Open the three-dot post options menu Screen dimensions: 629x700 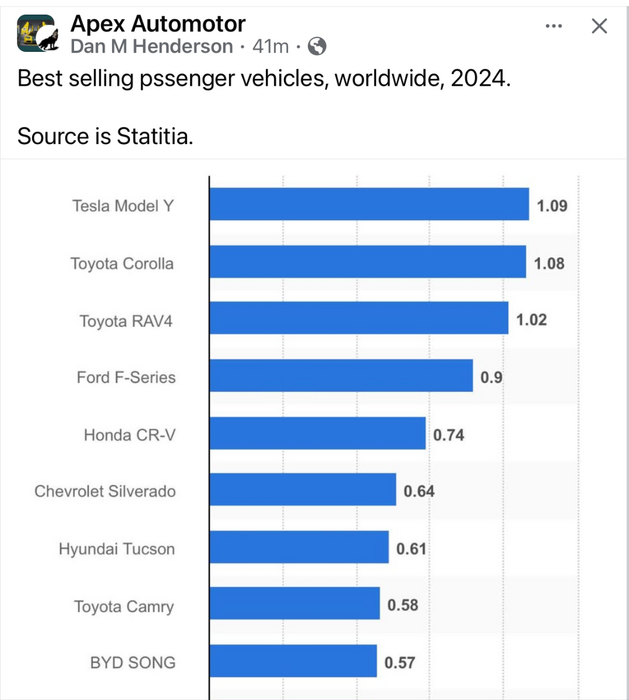tap(554, 26)
